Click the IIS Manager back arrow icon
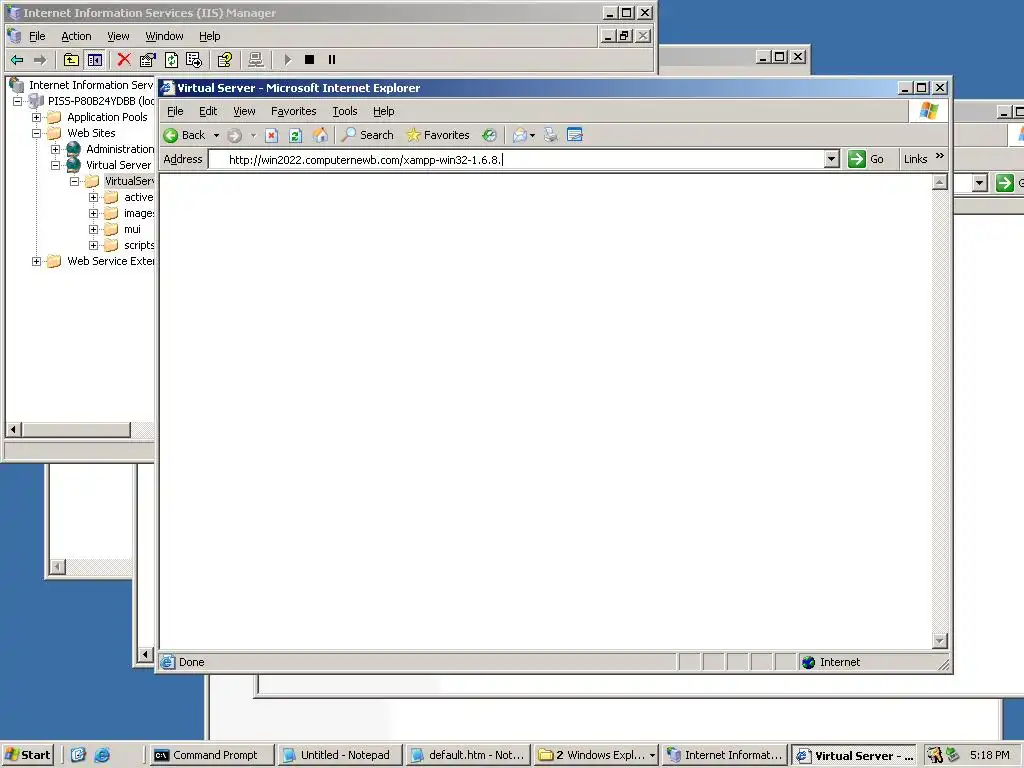Screen dimensions: 1024x768 pos(18,60)
